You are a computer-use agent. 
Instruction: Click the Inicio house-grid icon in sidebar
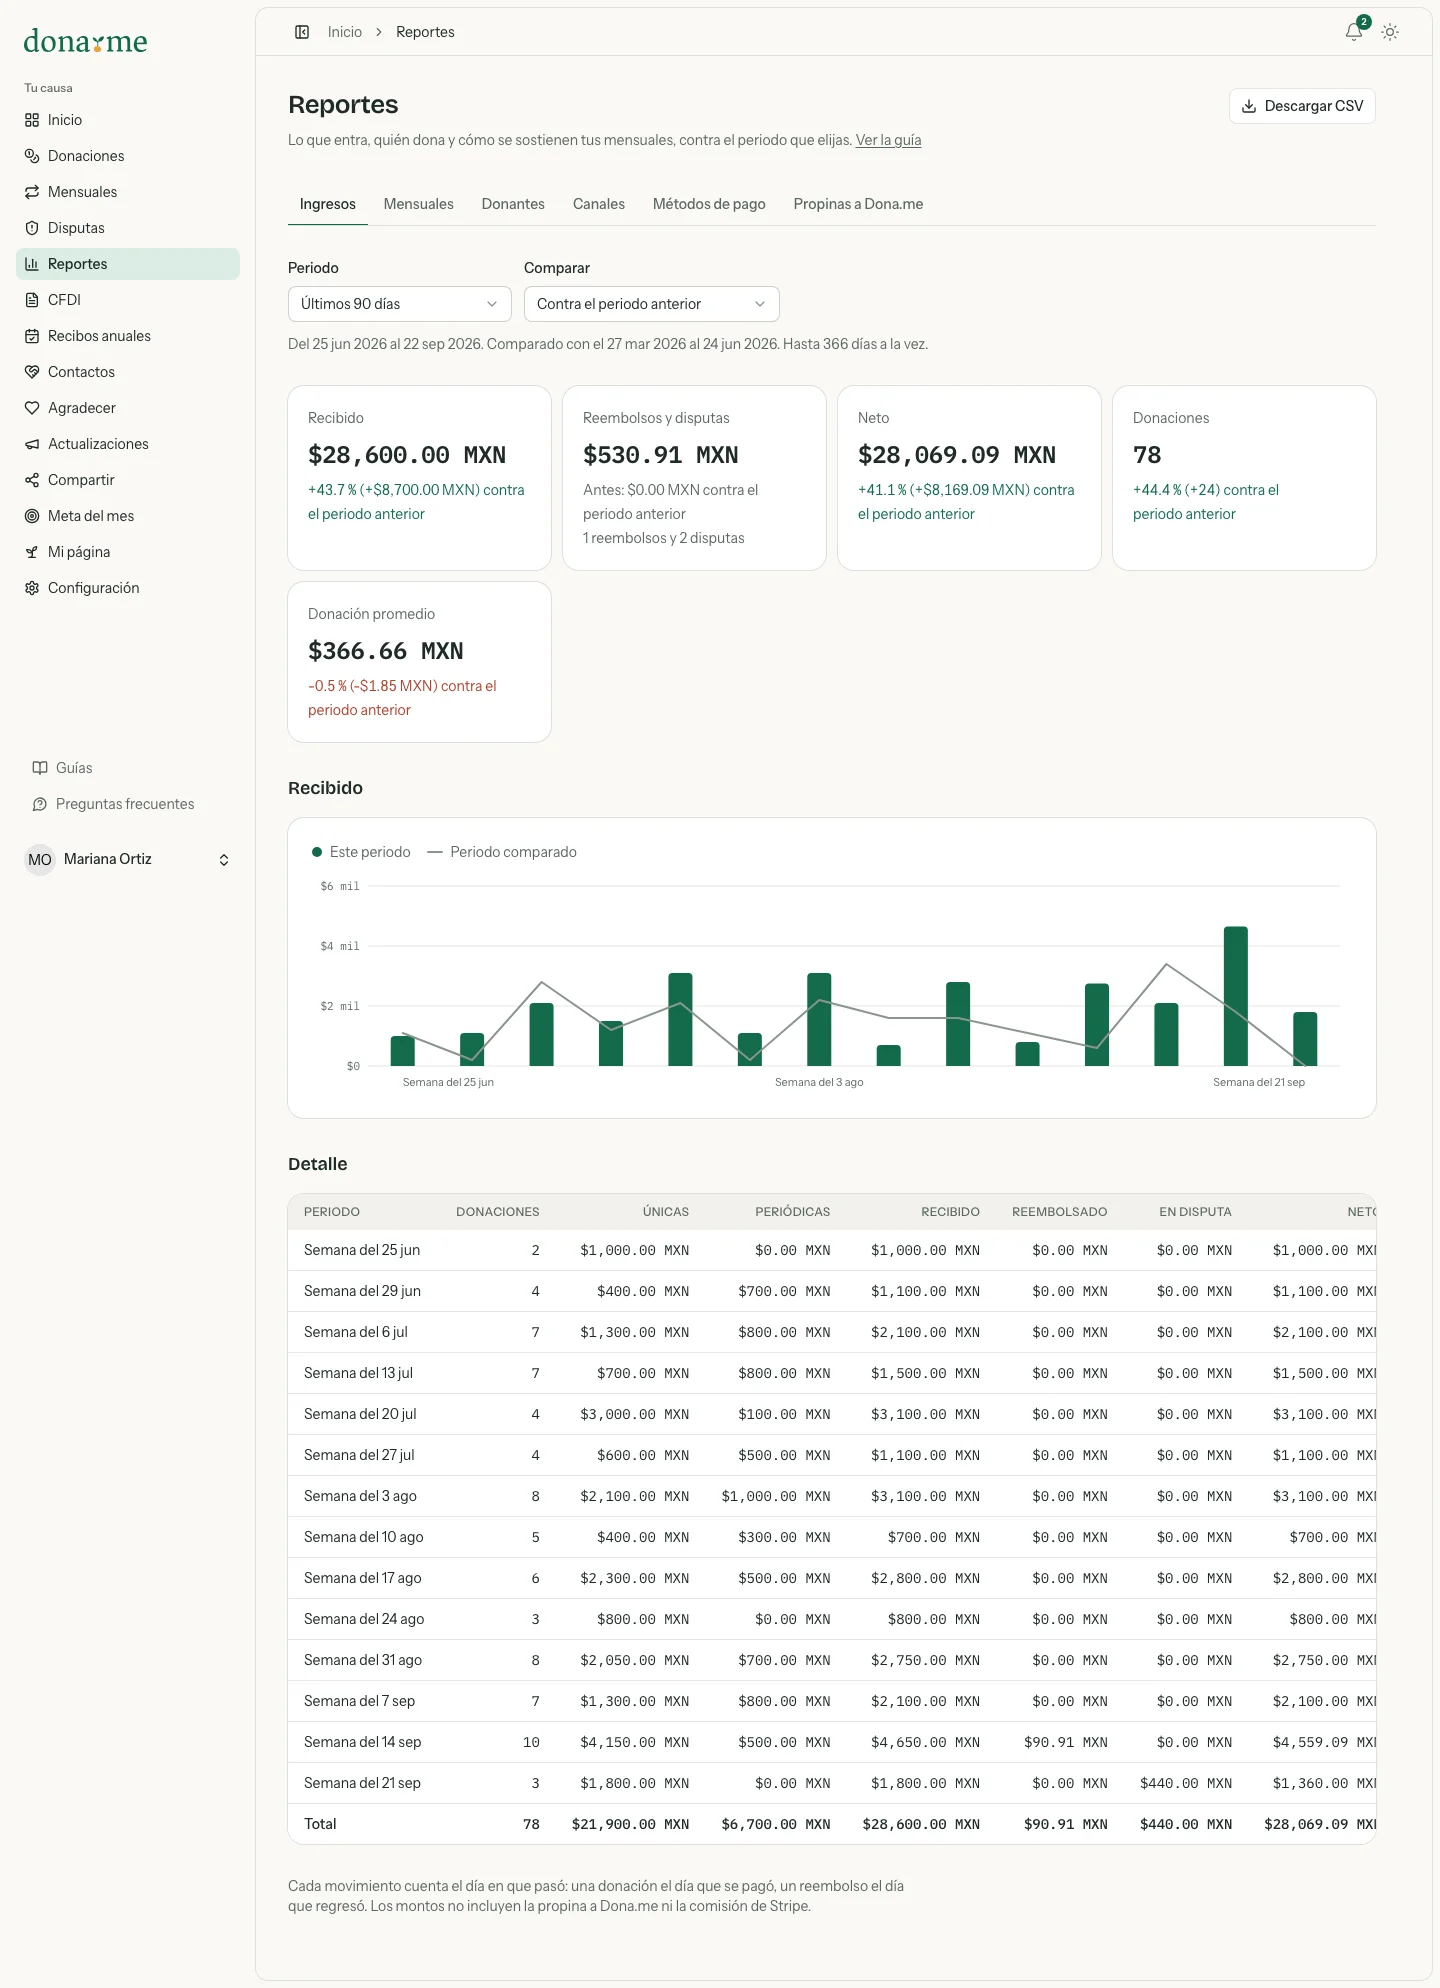pyautogui.click(x=32, y=120)
